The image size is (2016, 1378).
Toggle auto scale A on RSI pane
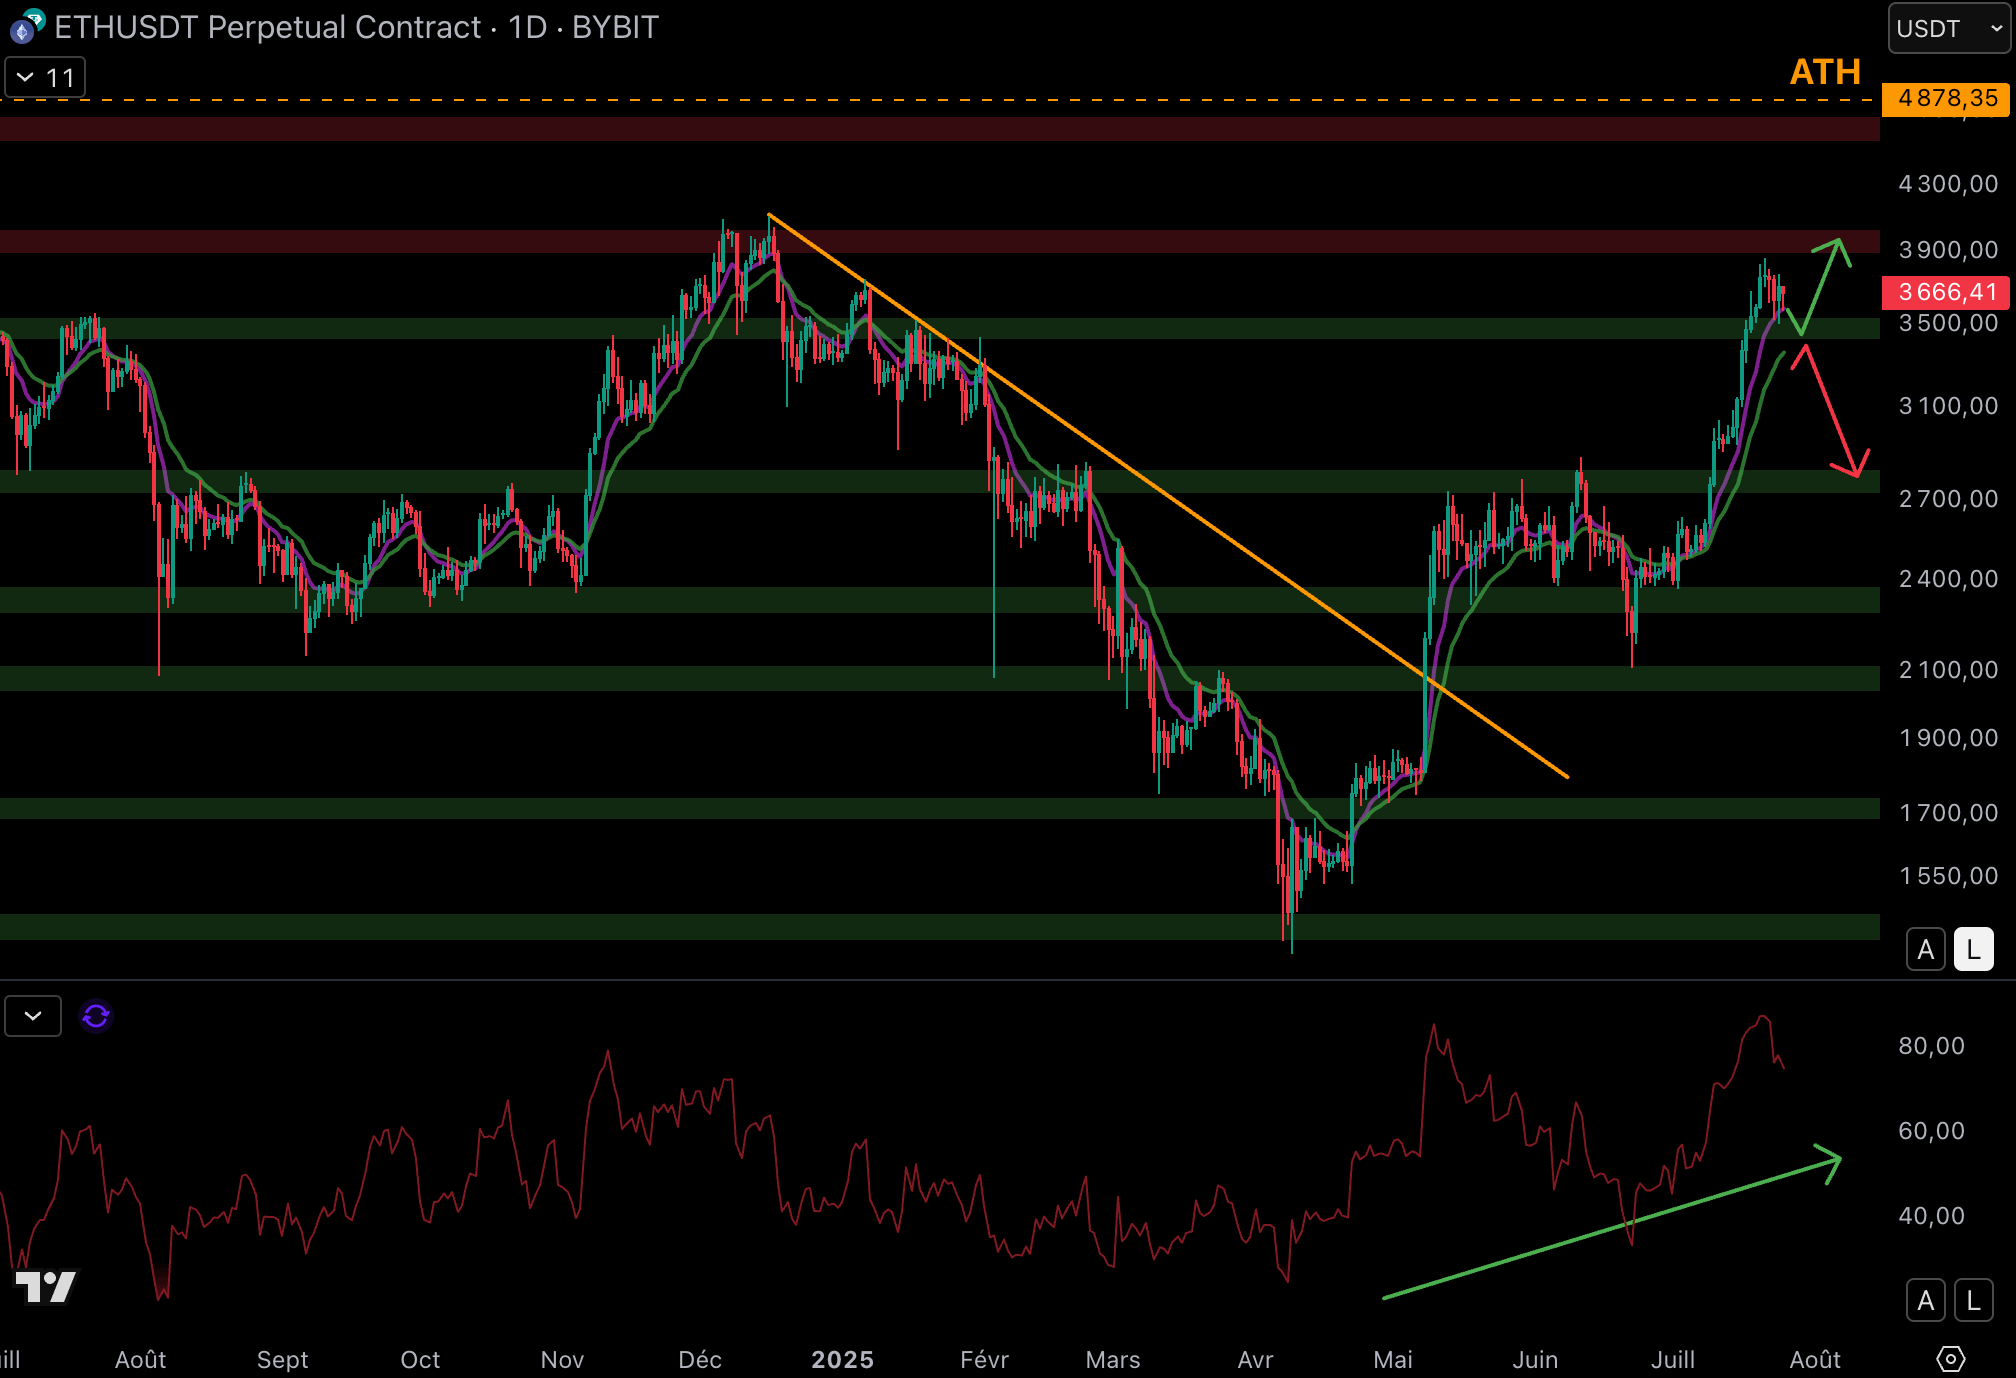tap(1925, 1300)
